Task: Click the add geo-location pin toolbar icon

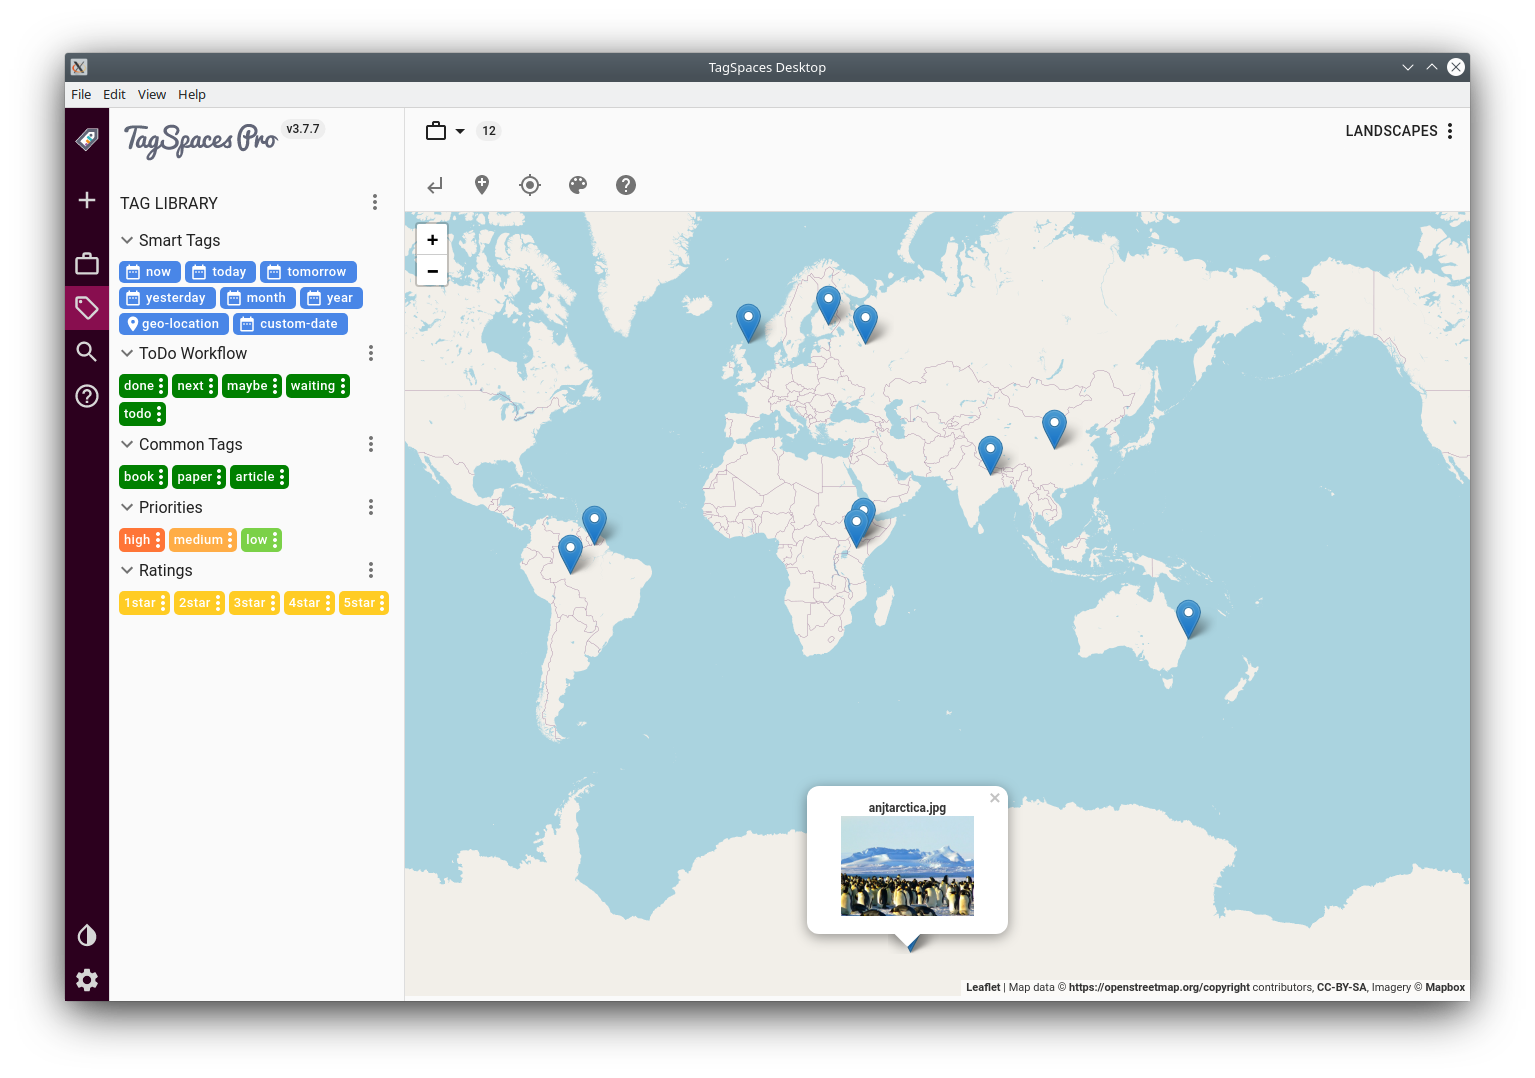Action: click(x=482, y=185)
